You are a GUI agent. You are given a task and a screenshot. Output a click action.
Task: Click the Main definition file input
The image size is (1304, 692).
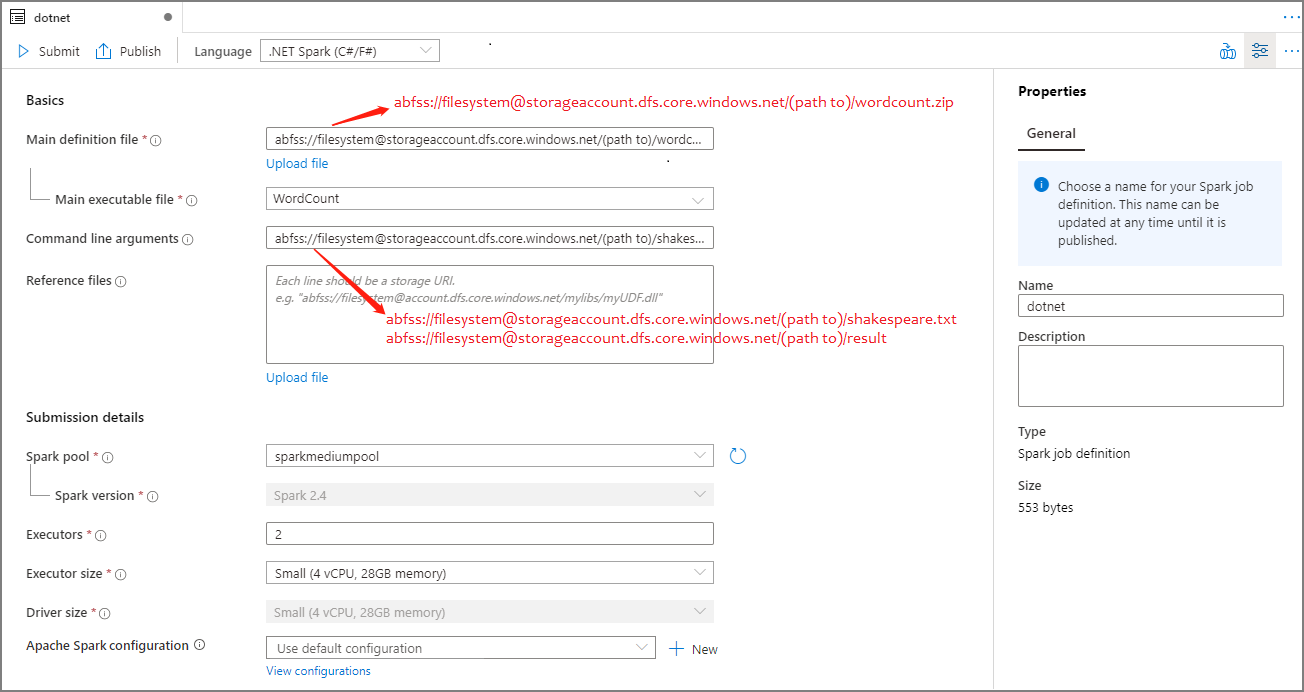(x=490, y=139)
